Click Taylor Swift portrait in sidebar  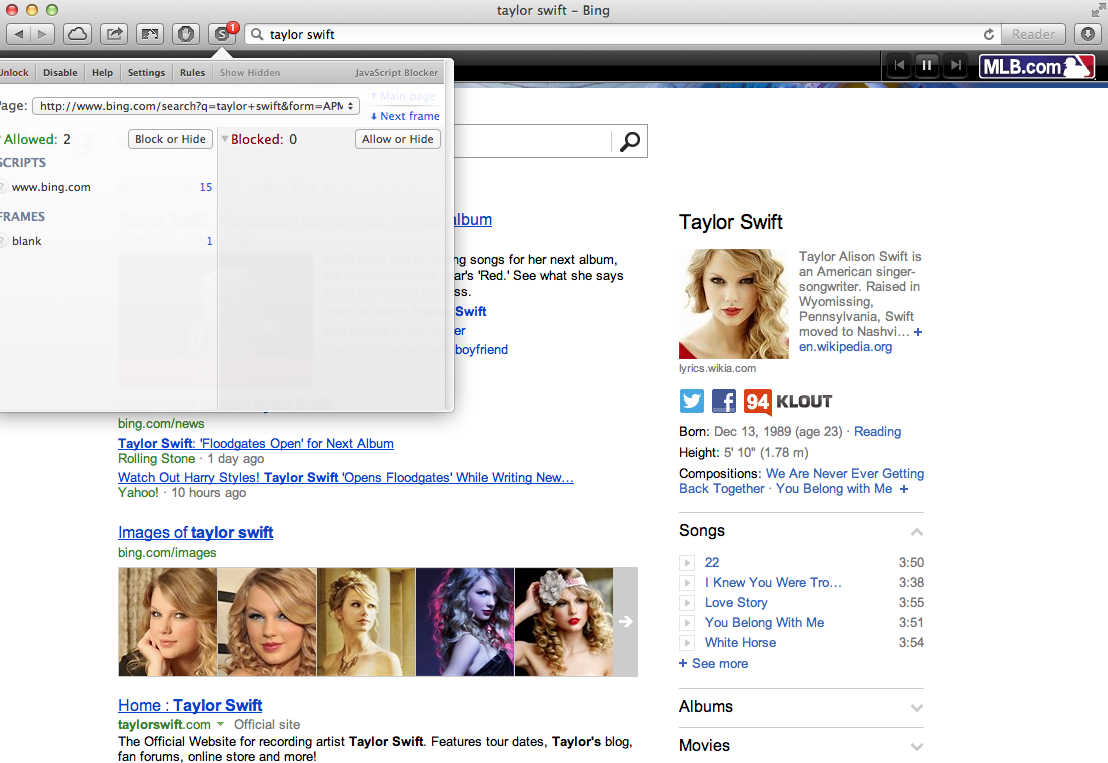click(733, 304)
